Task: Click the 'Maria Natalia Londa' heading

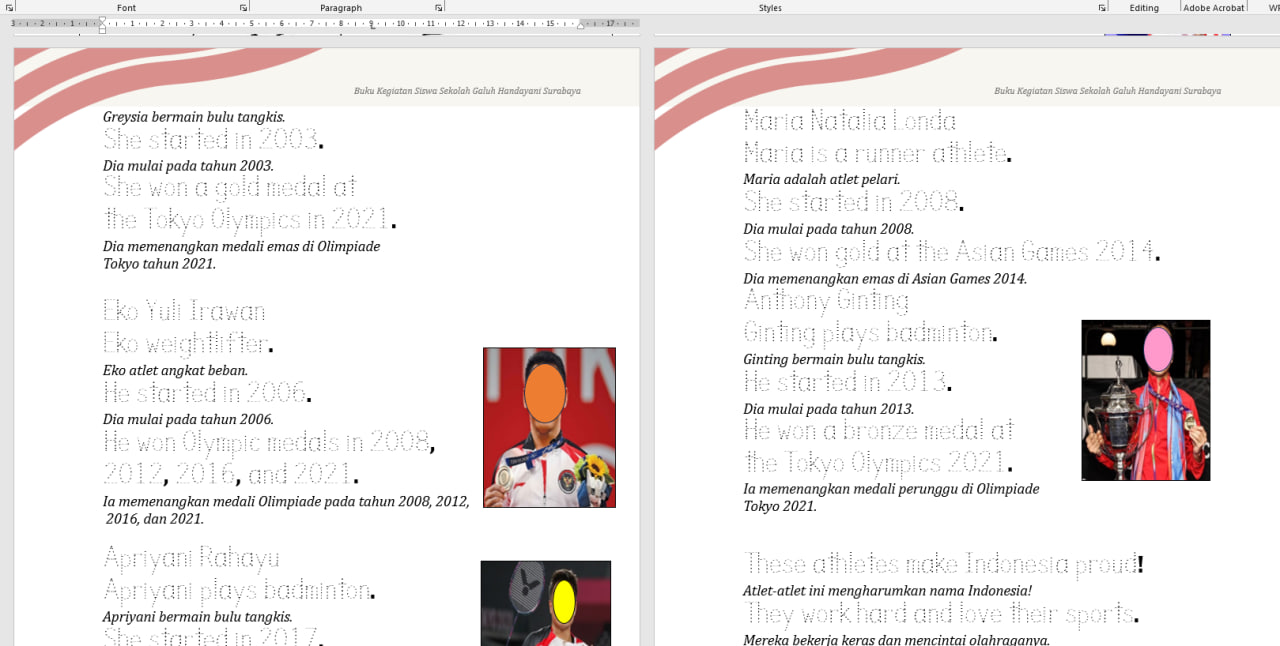Action: click(x=850, y=122)
